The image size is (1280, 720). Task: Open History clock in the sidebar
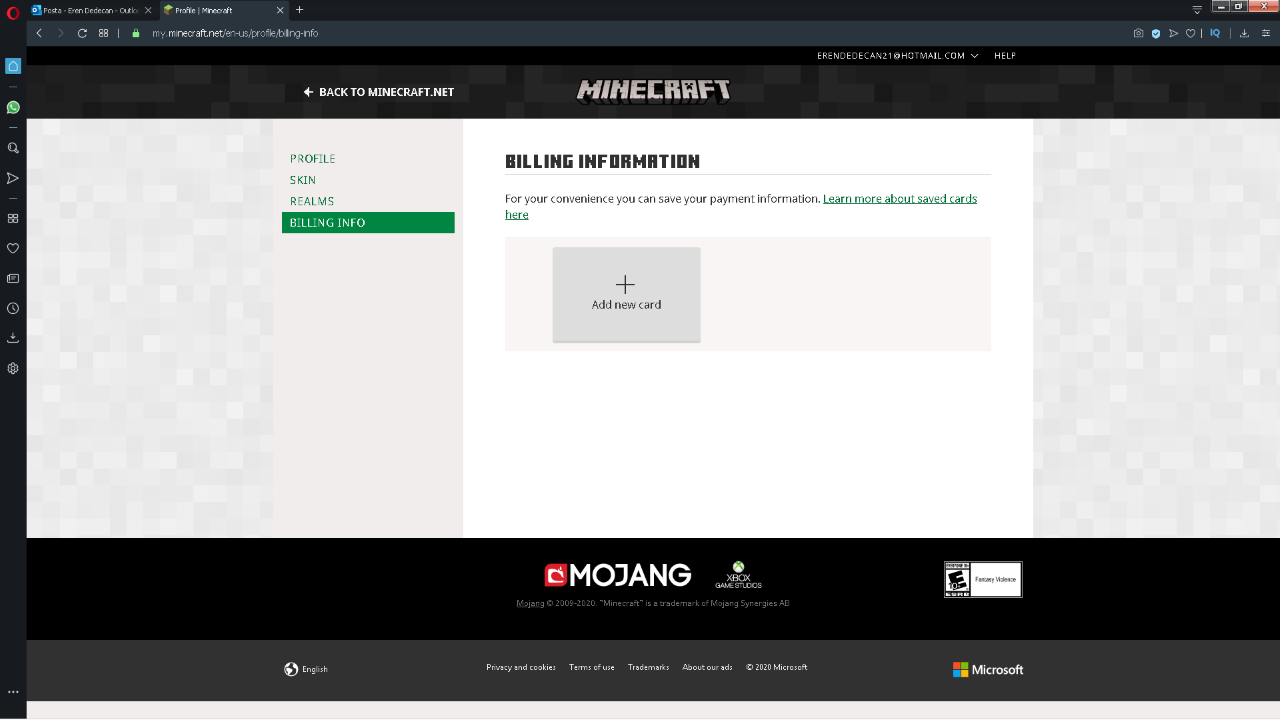coord(13,308)
